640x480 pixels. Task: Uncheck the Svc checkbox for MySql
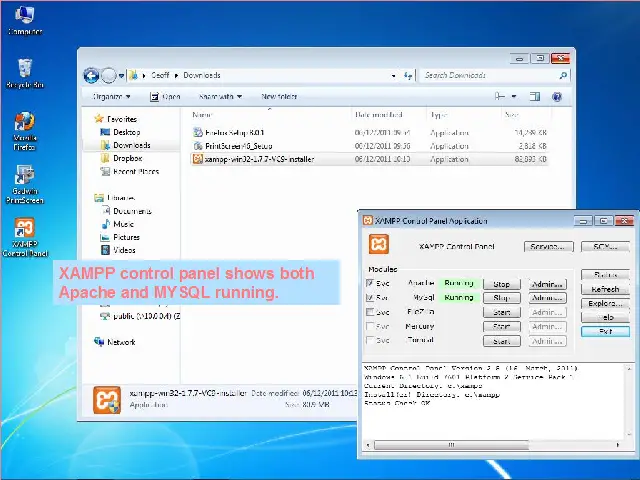pos(370,298)
